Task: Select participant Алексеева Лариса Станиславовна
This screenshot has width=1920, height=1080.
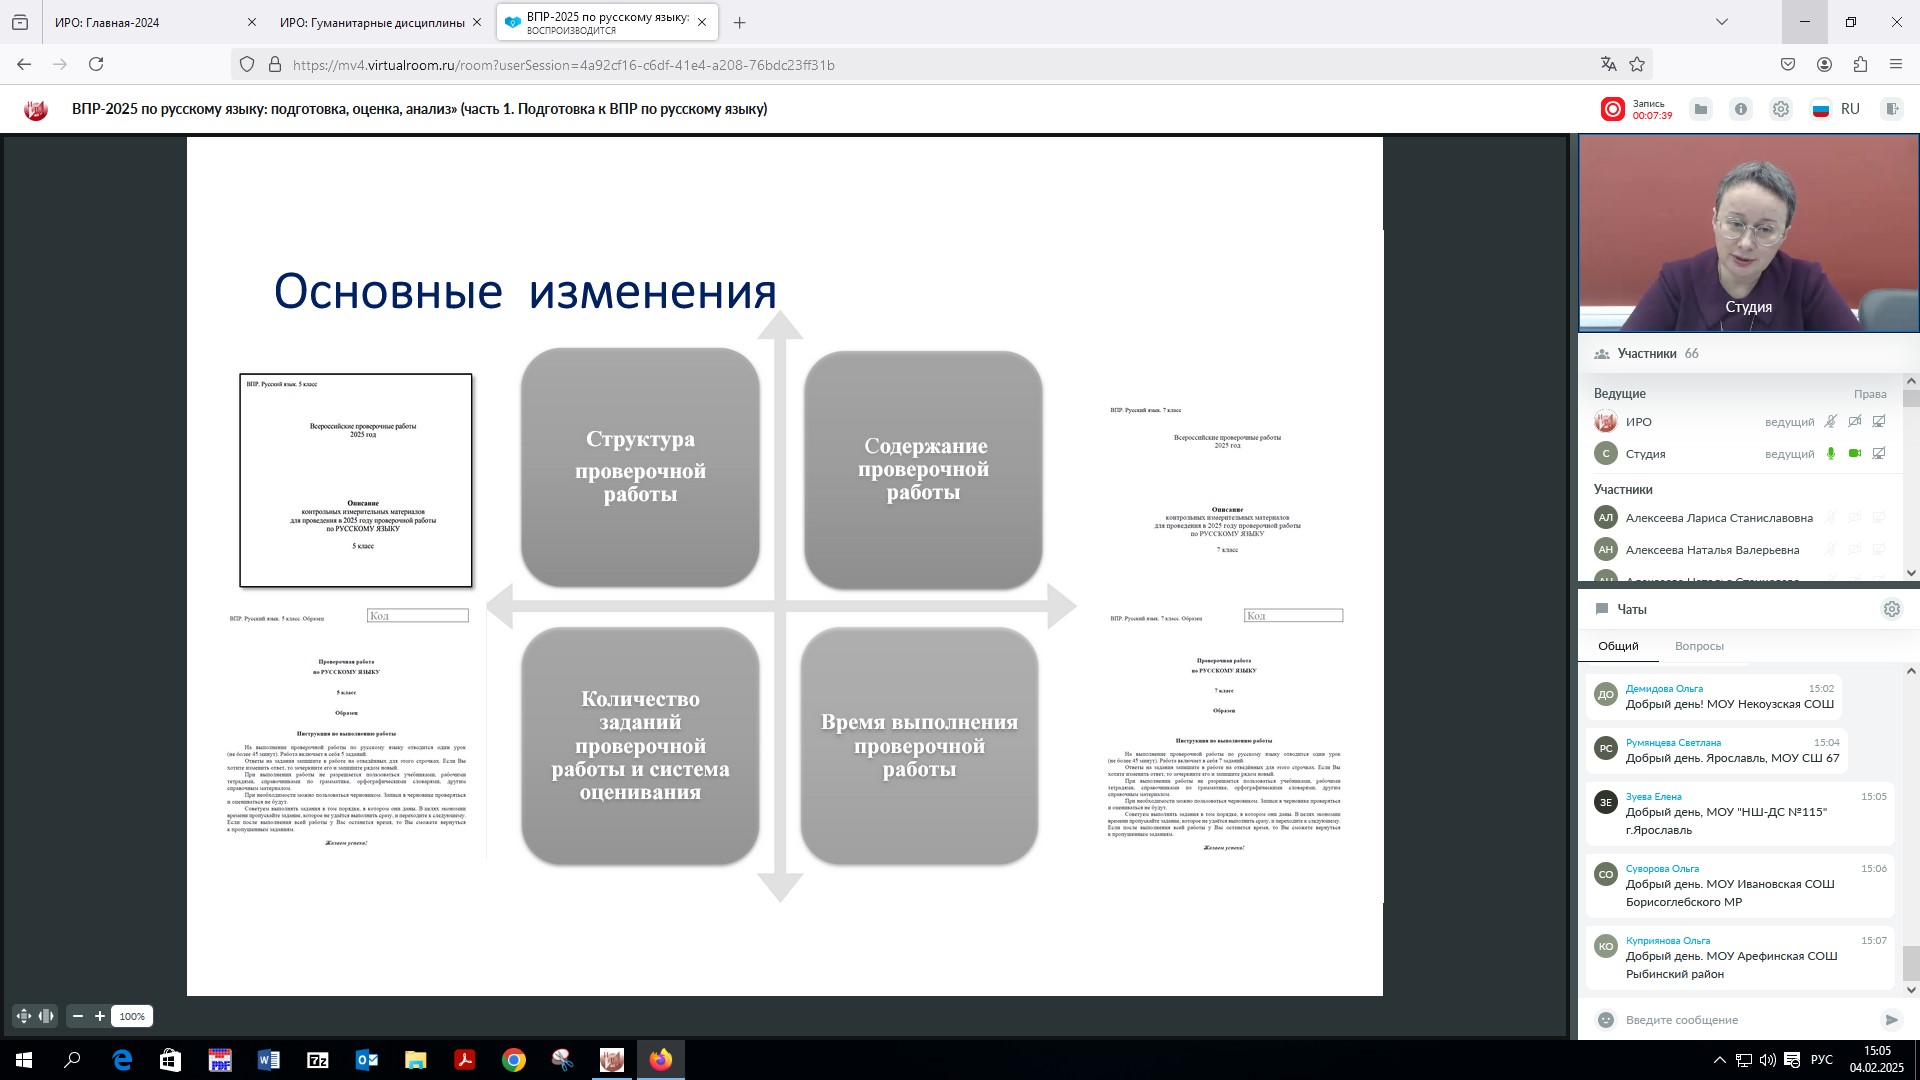Action: [x=1718, y=518]
